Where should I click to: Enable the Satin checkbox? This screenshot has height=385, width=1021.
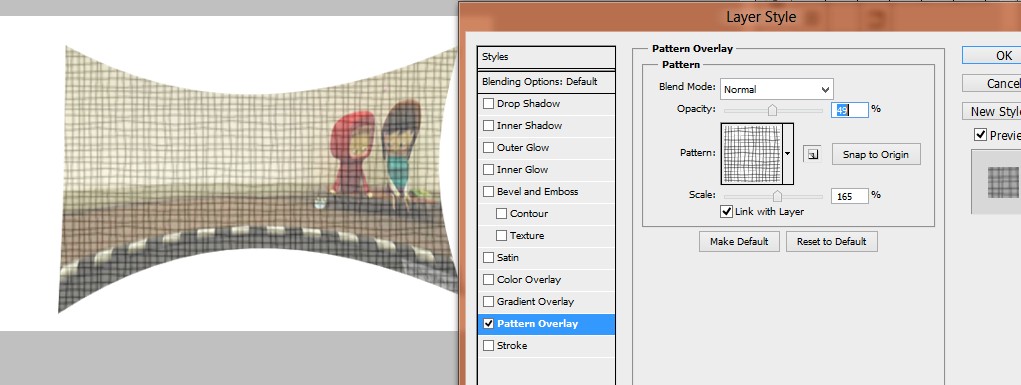point(488,258)
